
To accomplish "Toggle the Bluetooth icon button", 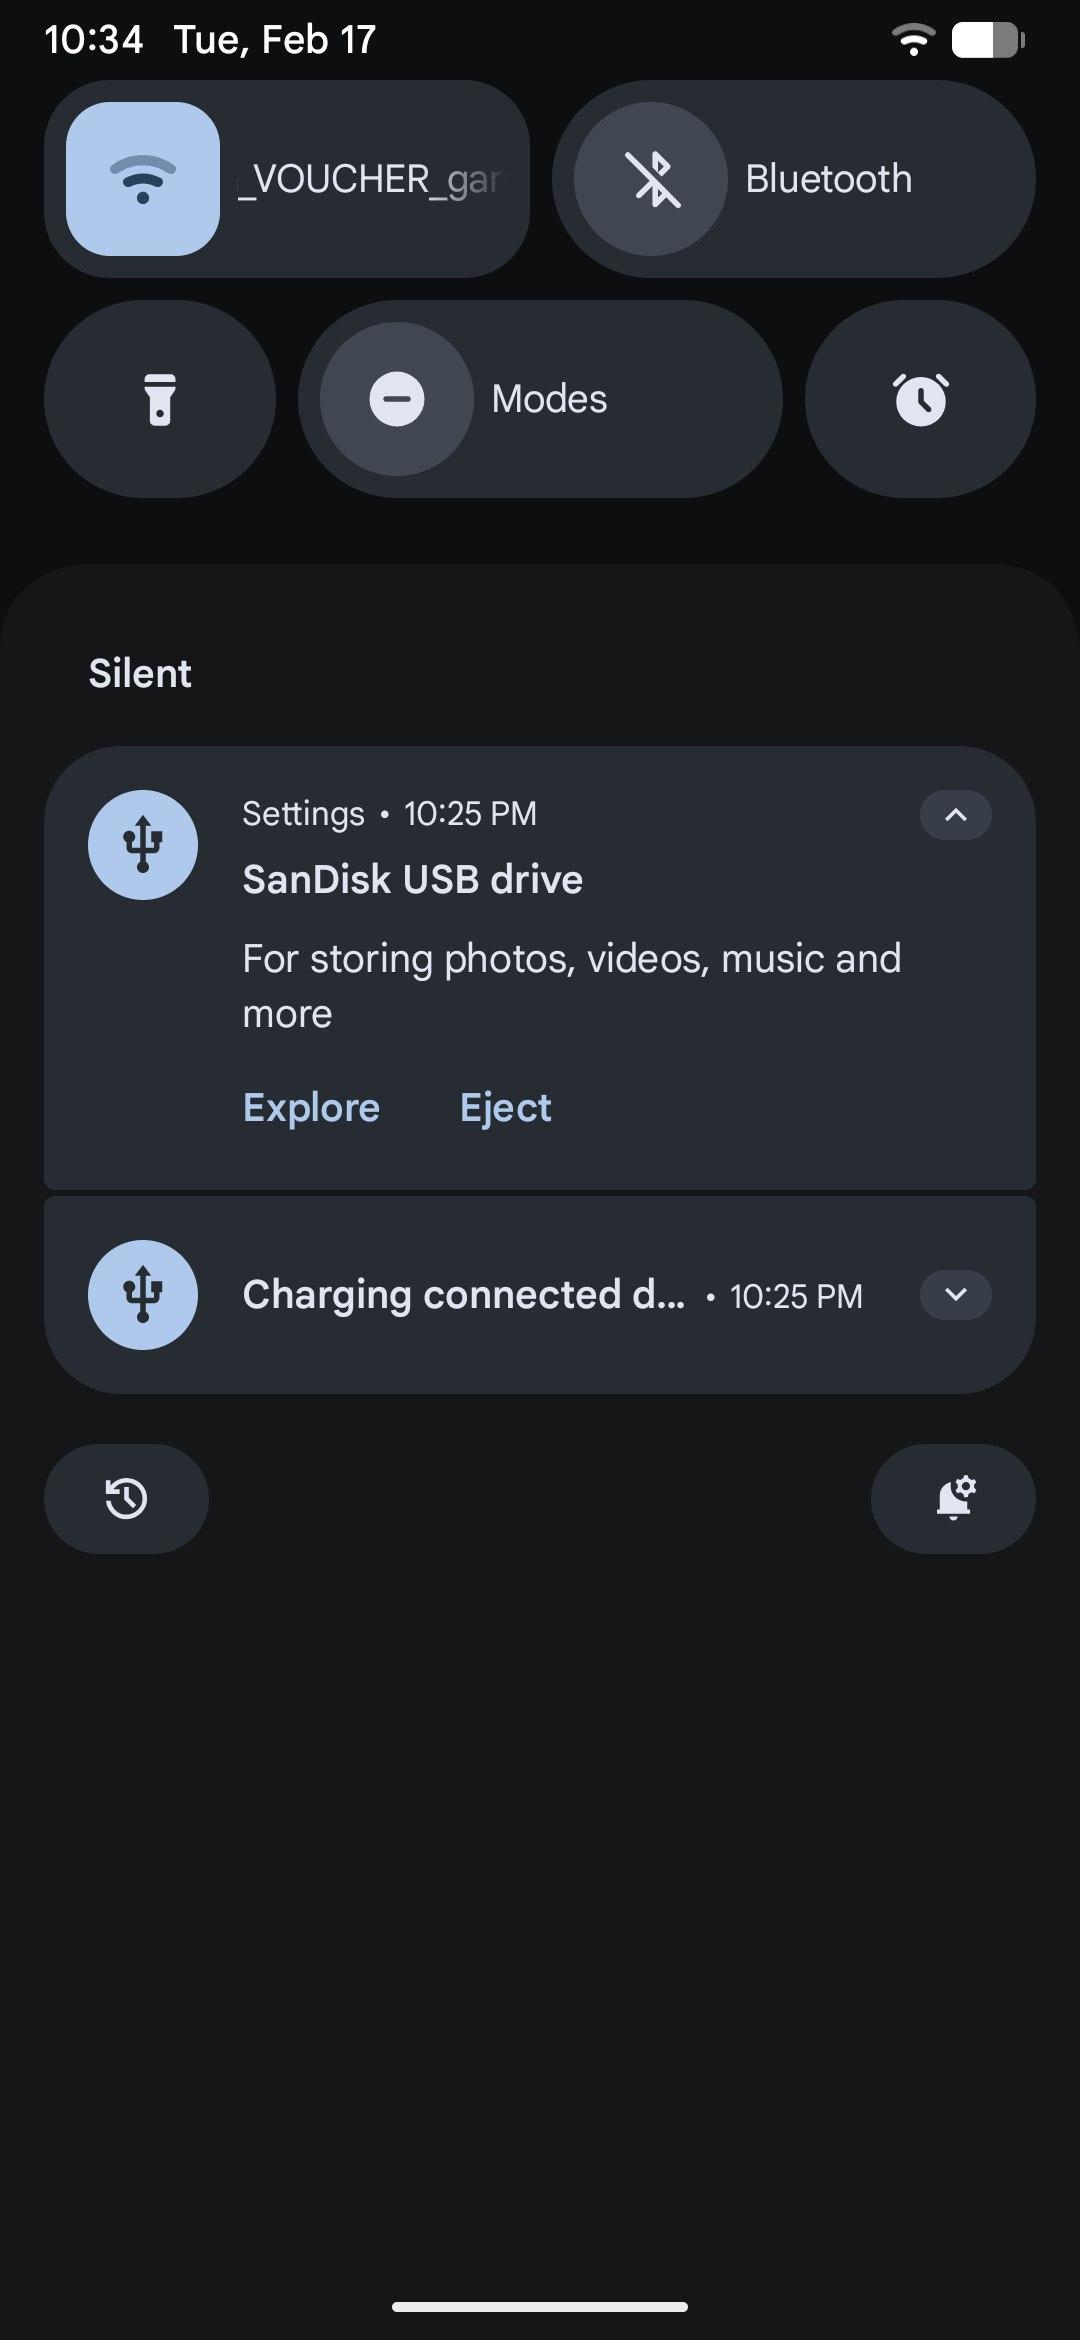I will point(650,179).
